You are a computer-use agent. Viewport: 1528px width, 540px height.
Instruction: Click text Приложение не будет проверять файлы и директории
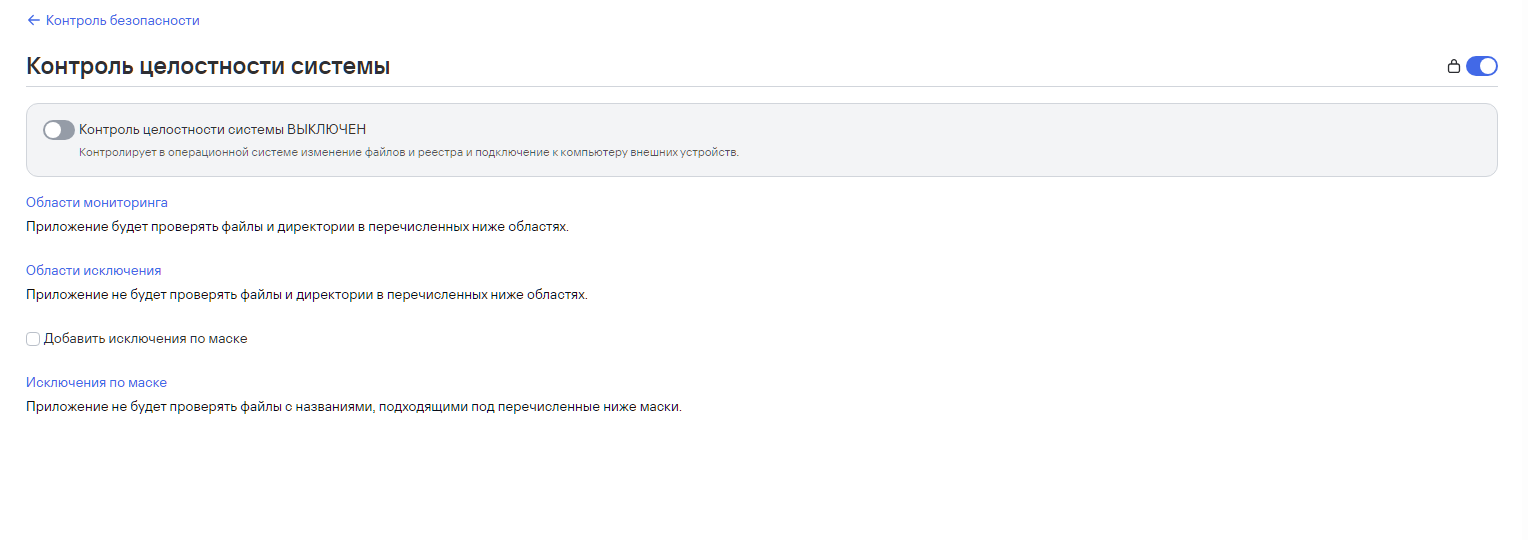coord(307,295)
